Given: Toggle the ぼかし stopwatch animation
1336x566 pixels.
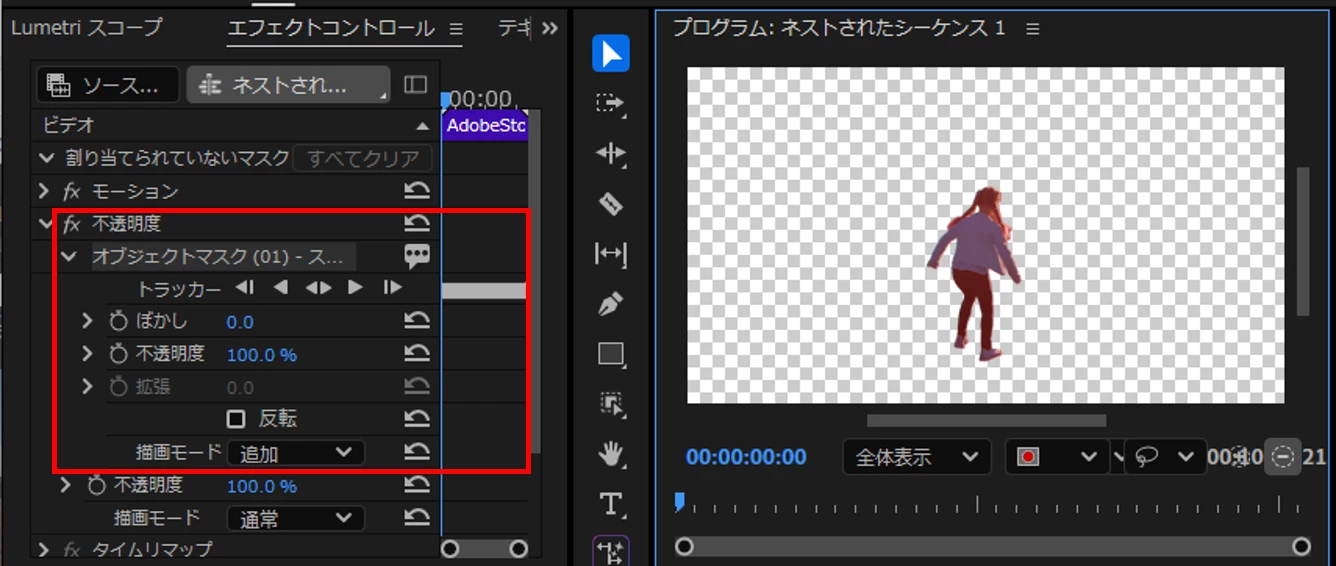Looking at the screenshot, I should tap(119, 321).
